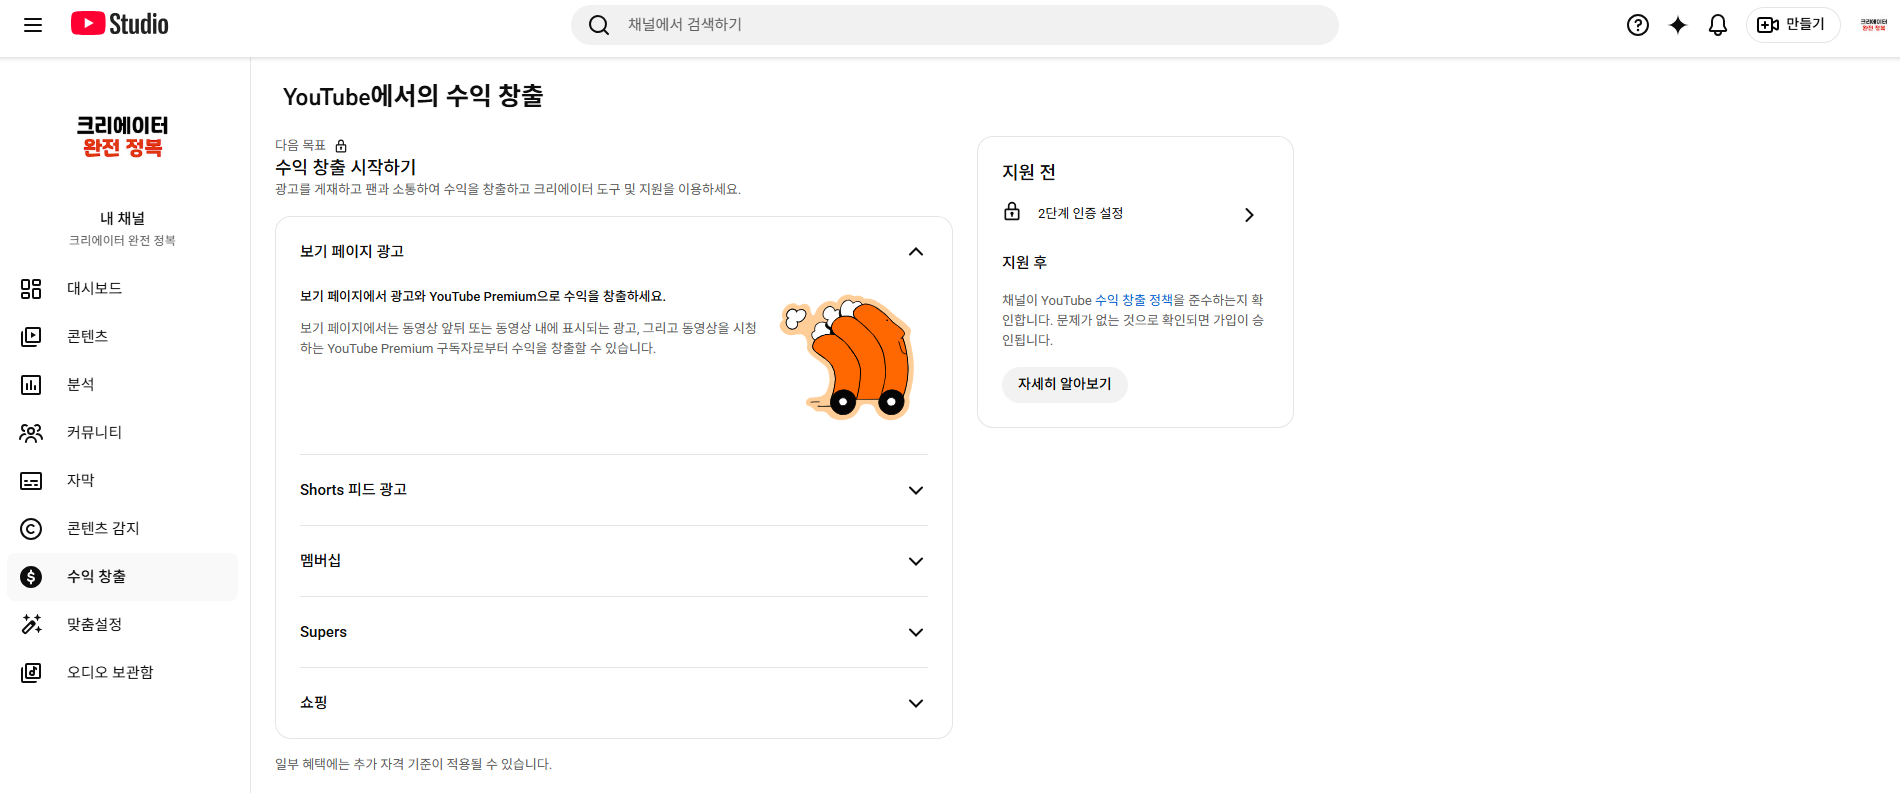Click the 내 채널 label
The height and width of the screenshot is (793, 1900).
point(122,218)
